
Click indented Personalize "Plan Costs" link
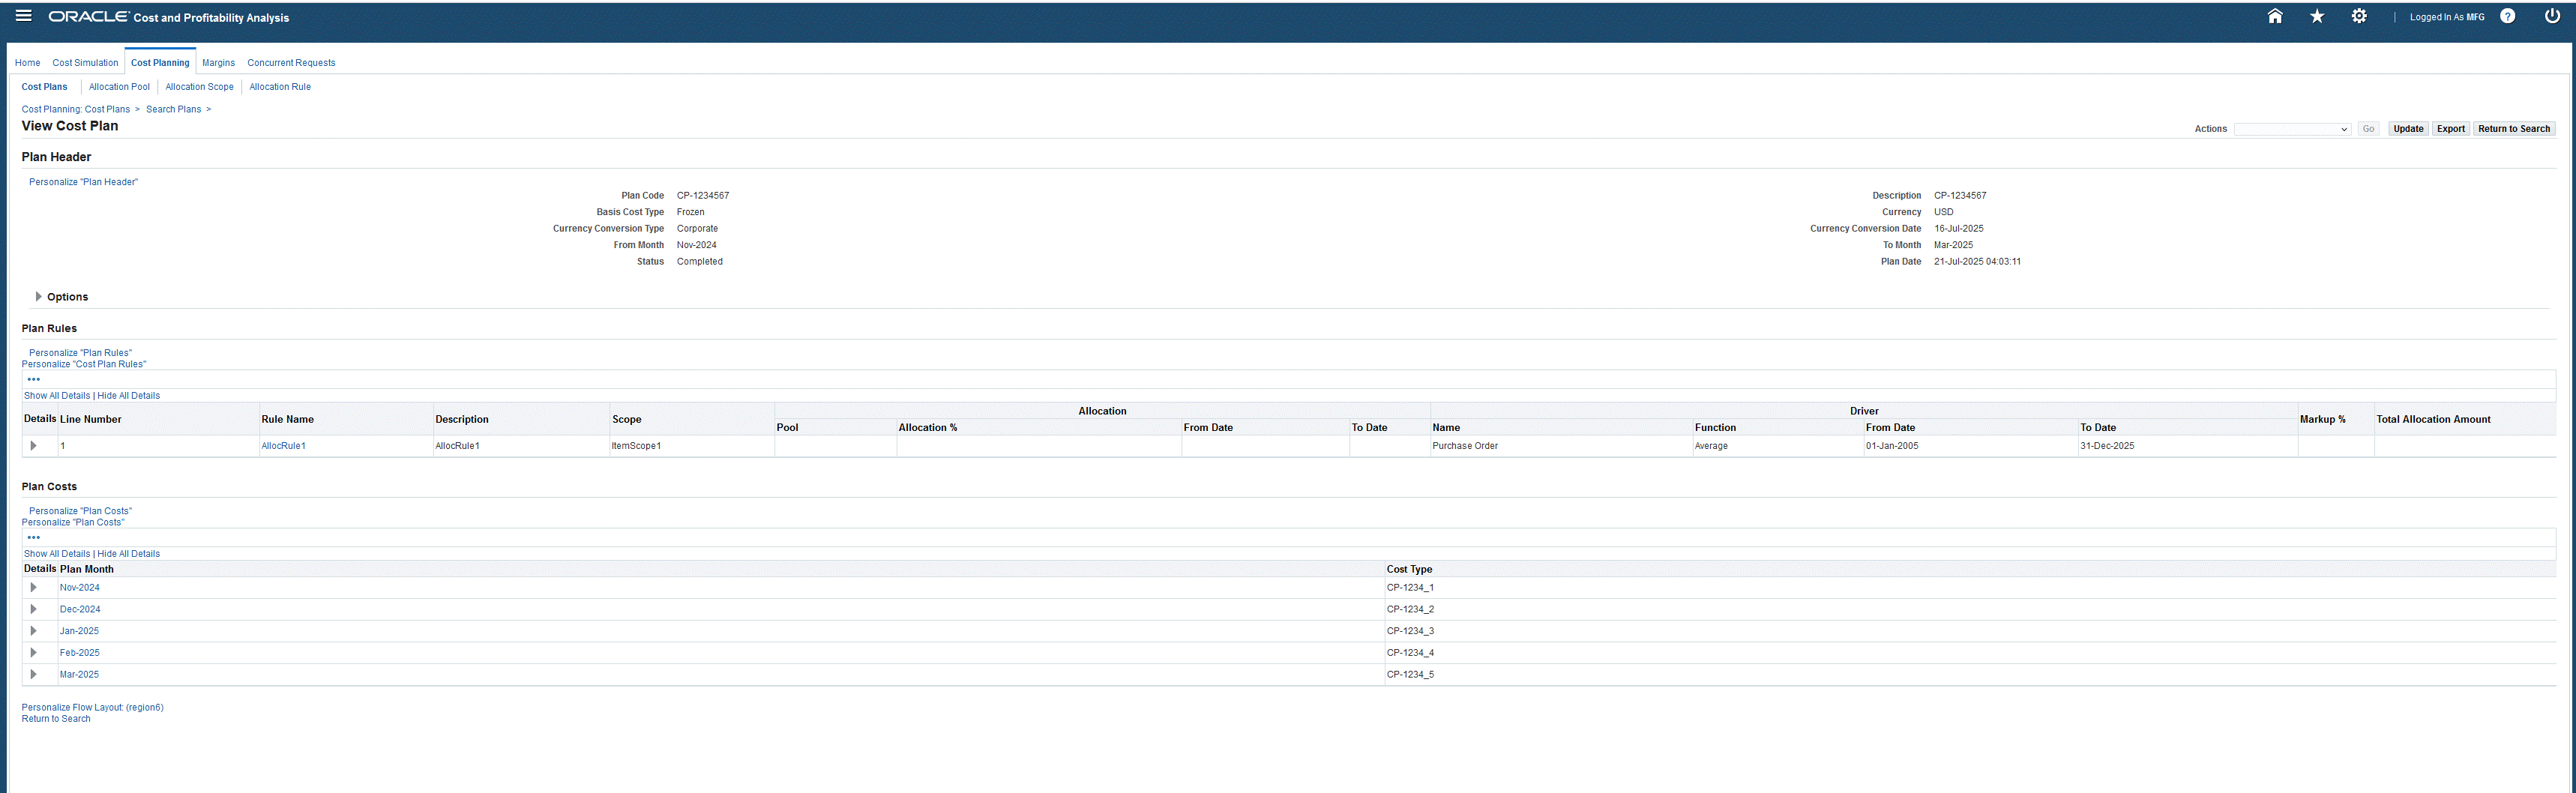coord(80,511)
